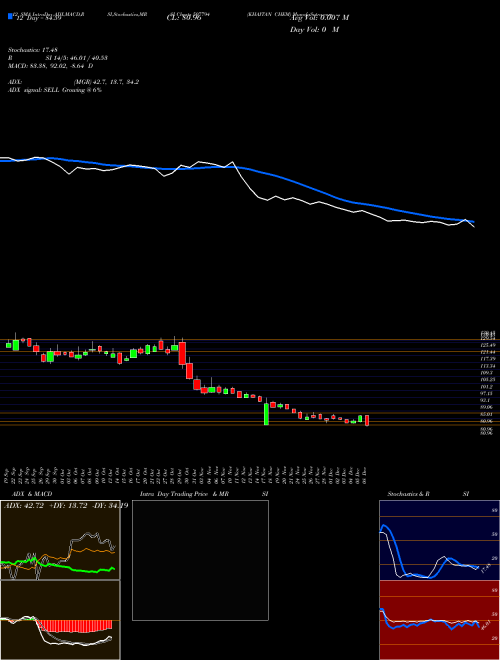Click the 109.3 price axis label
This screenshot has width=500, height=660.
487,373
